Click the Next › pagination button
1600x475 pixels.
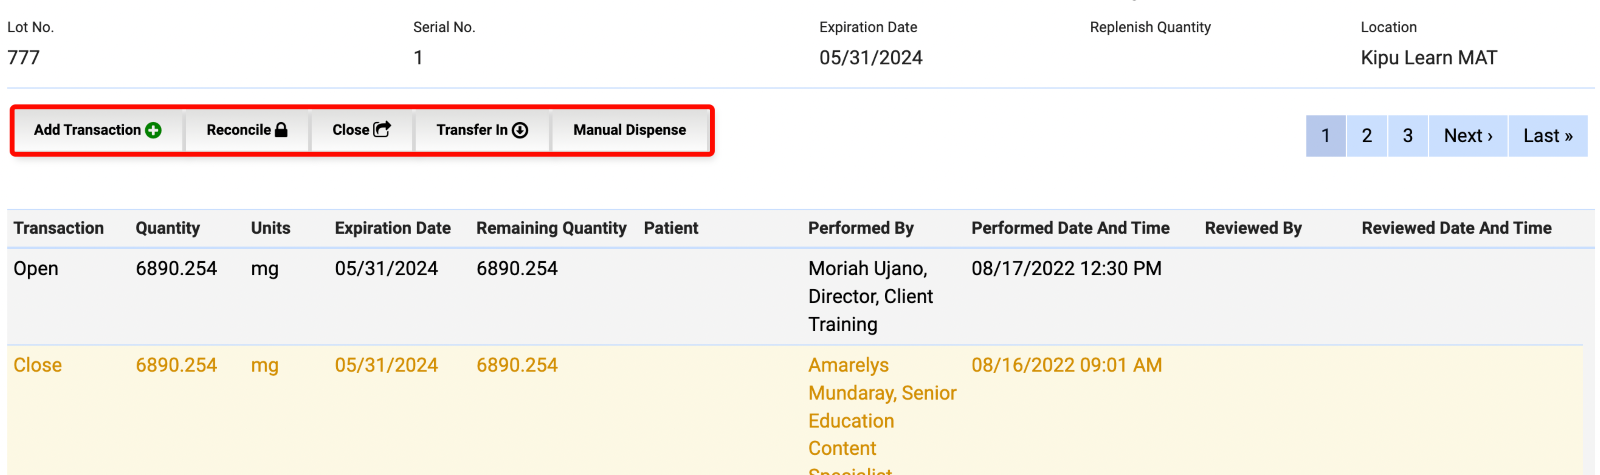(x=1468, y=136)
